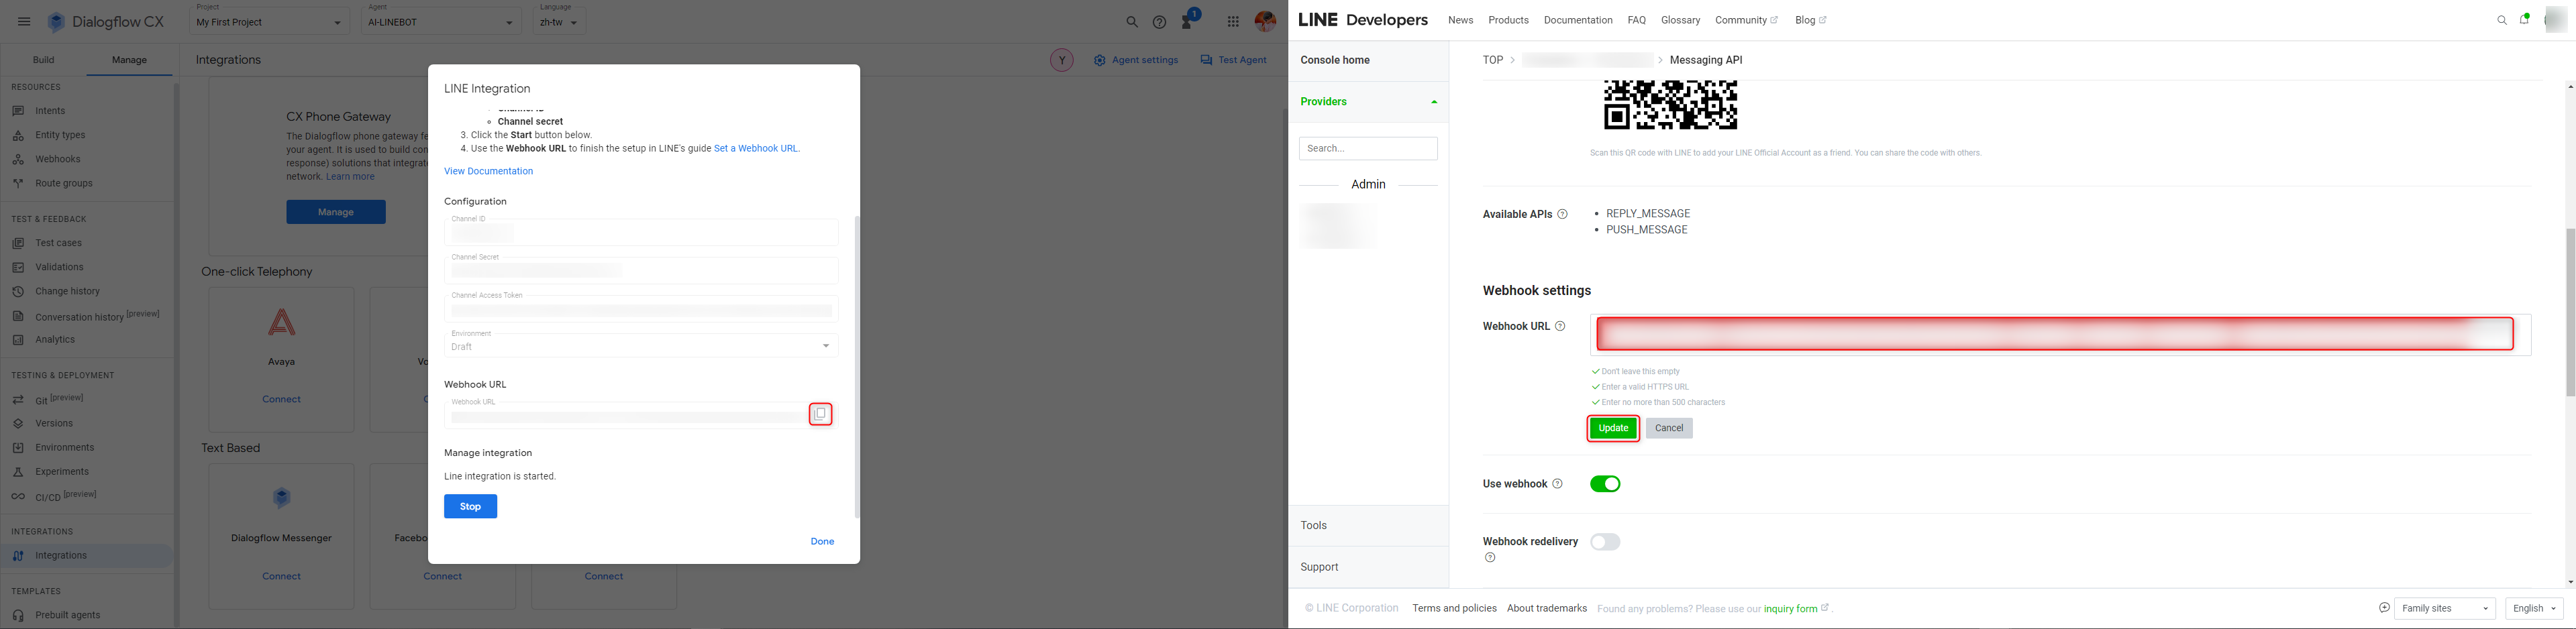The width and height of the screenshot is (2576, 629).
Task: Click the Webhook URL help icon
Action: [1560, 326]
